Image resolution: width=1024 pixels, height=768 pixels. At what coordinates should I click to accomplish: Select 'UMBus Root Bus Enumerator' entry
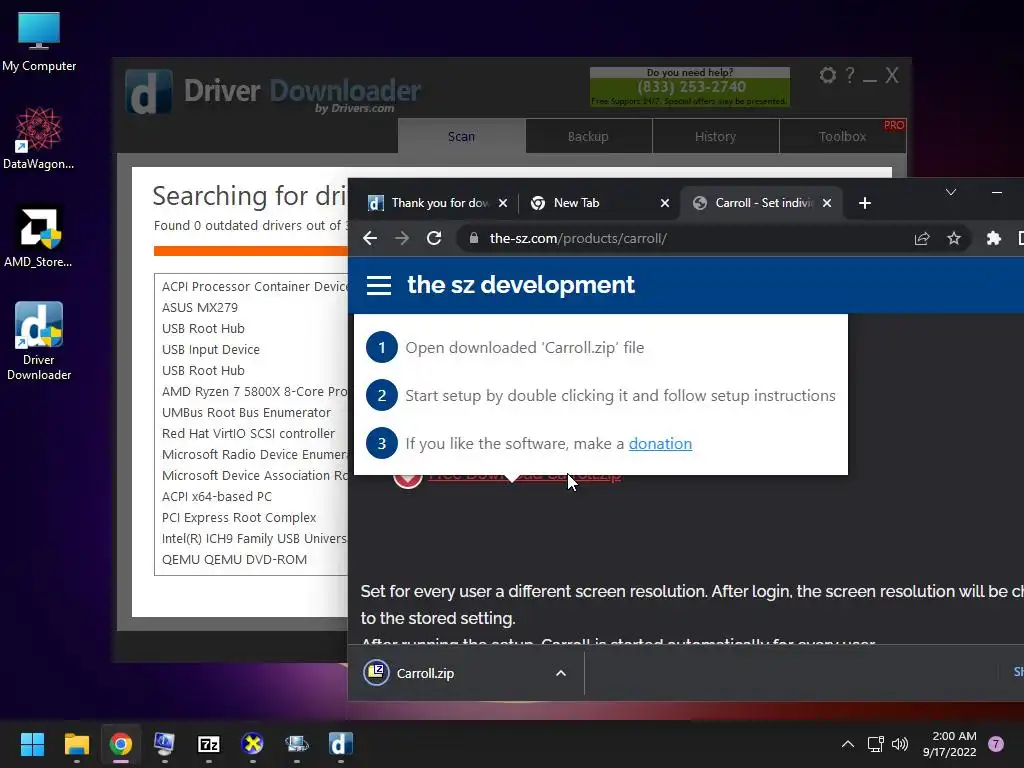(x=247, y=413)
